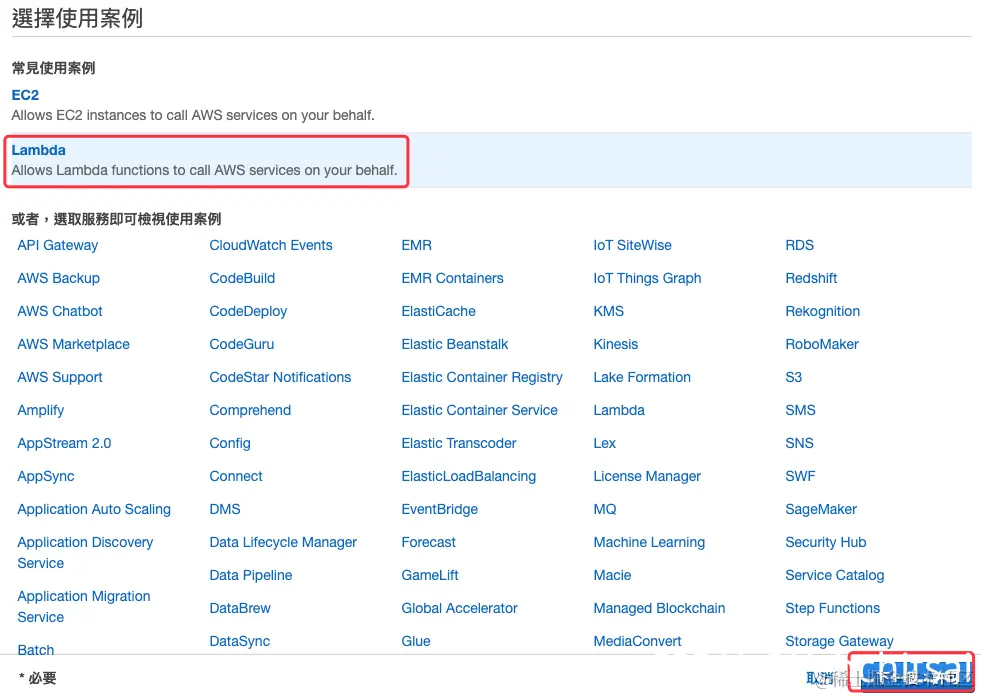Click the RoboMaker link

point(821,345)
